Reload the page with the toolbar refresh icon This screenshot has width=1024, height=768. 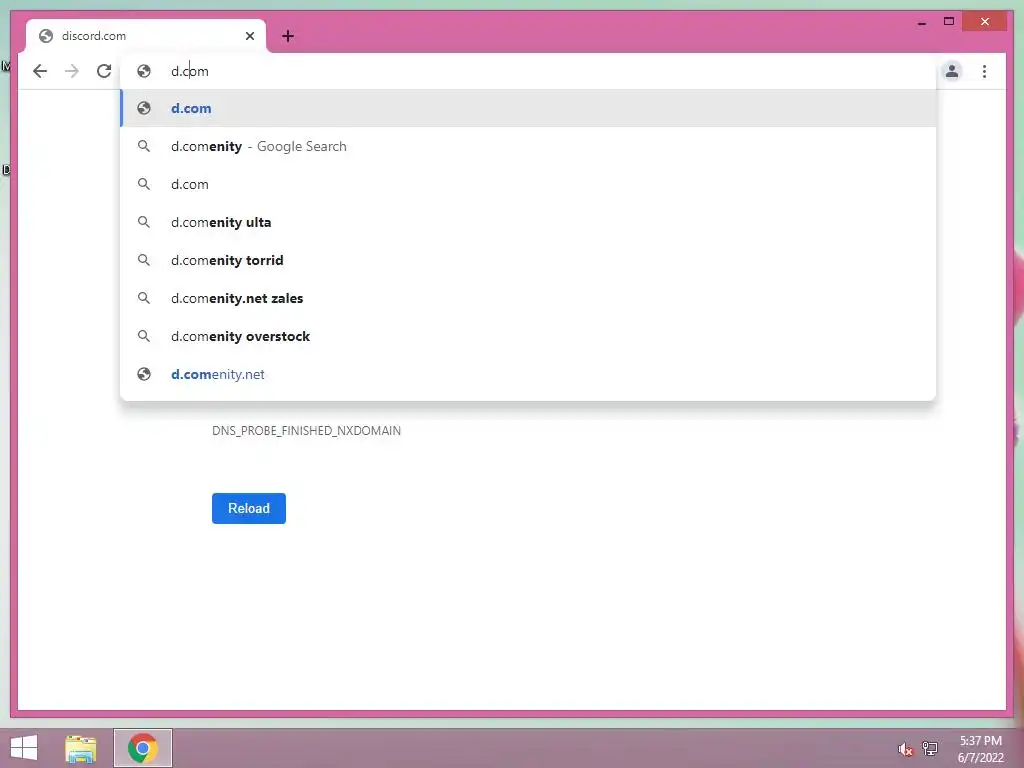(104, 71)
